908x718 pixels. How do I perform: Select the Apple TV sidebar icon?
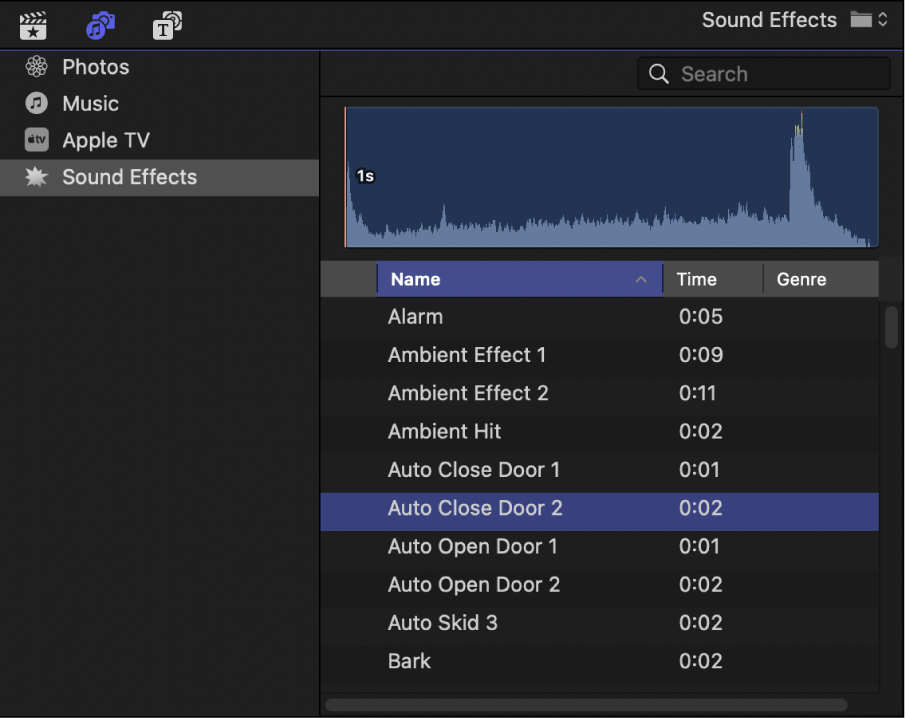tap(37, 140)
